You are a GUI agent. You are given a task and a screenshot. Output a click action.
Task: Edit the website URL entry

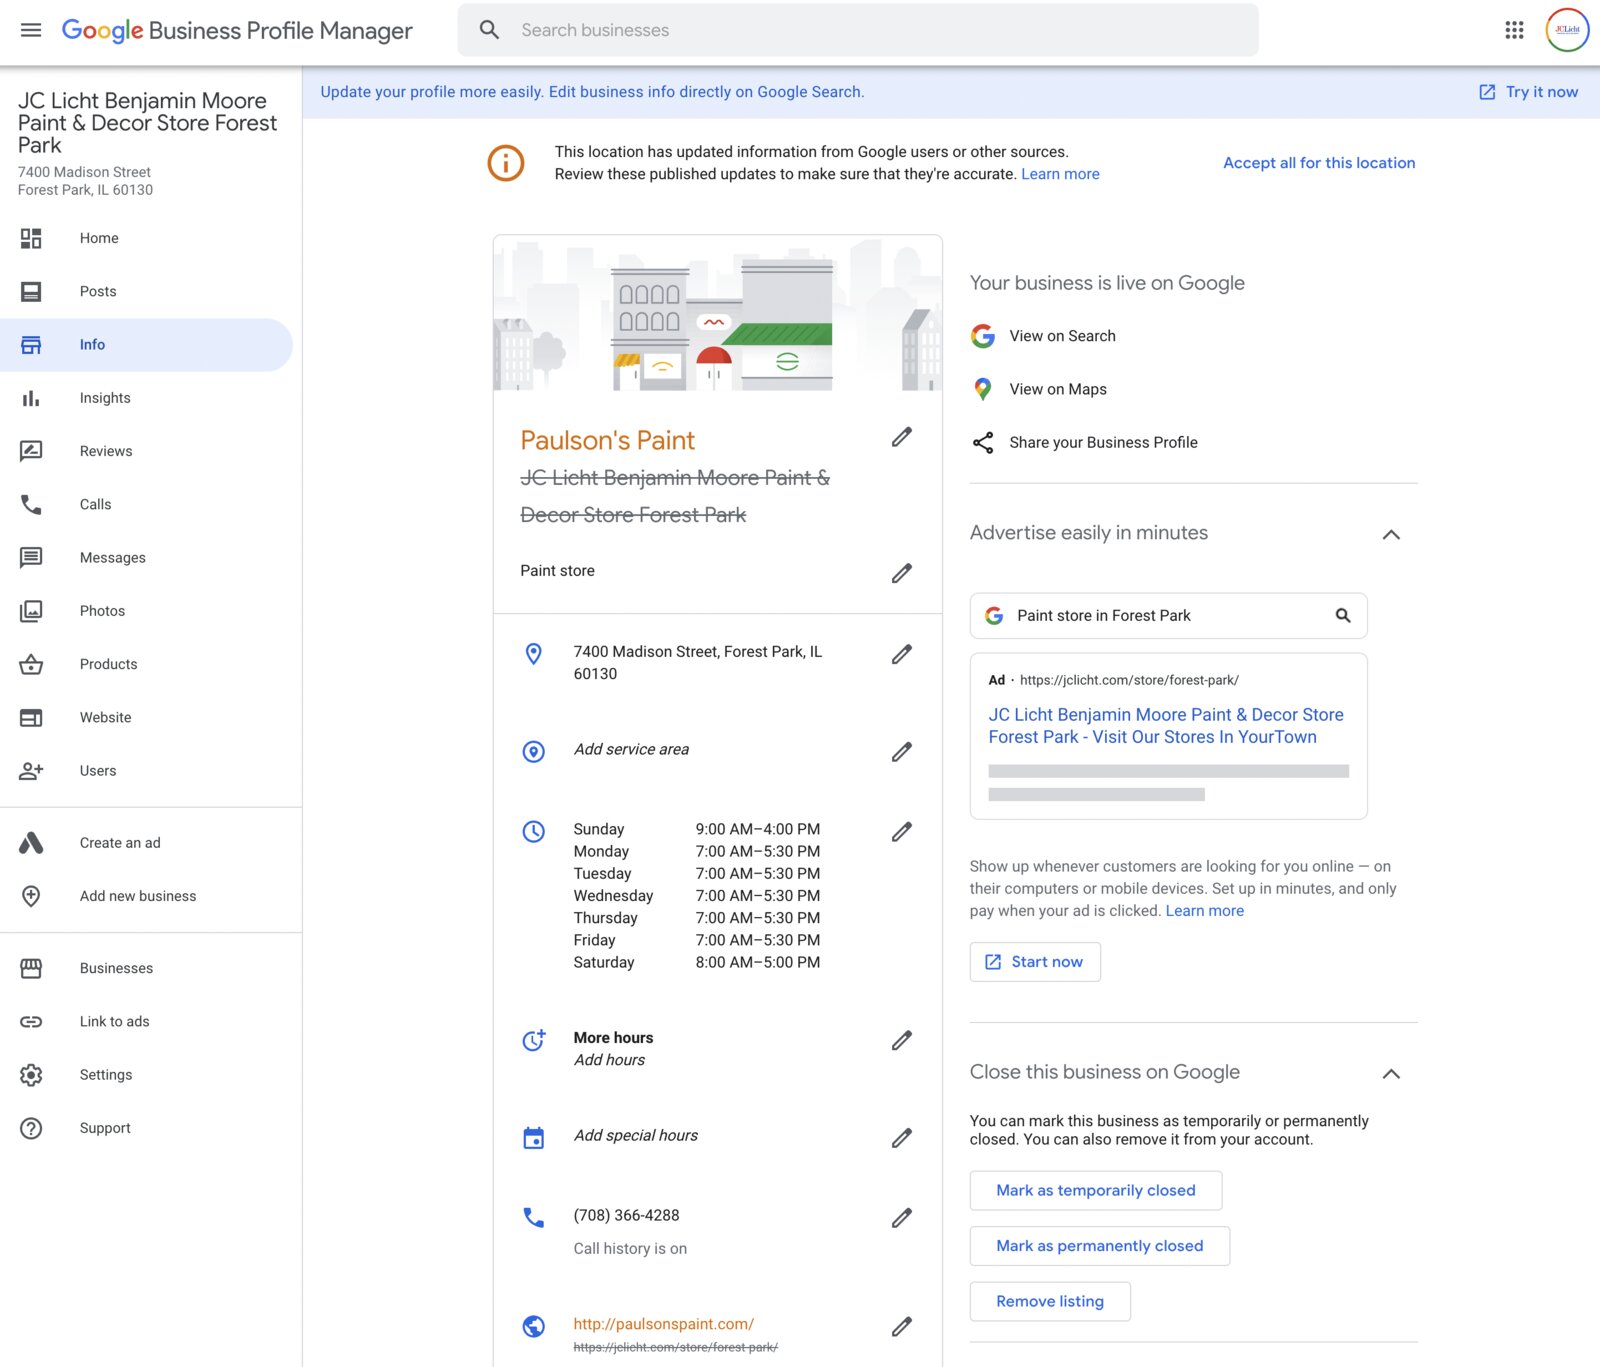(x=902, y=1327)
